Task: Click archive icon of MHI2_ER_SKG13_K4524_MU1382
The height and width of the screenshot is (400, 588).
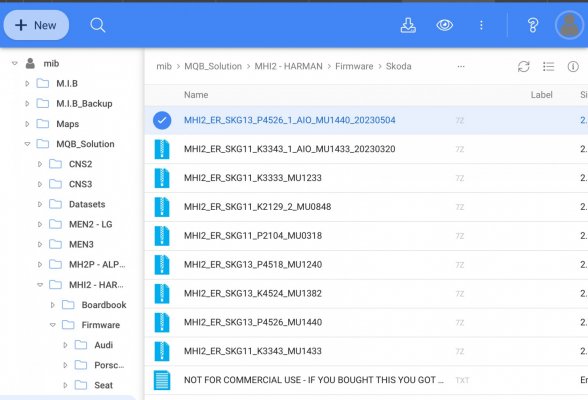Action: [162, 294]
